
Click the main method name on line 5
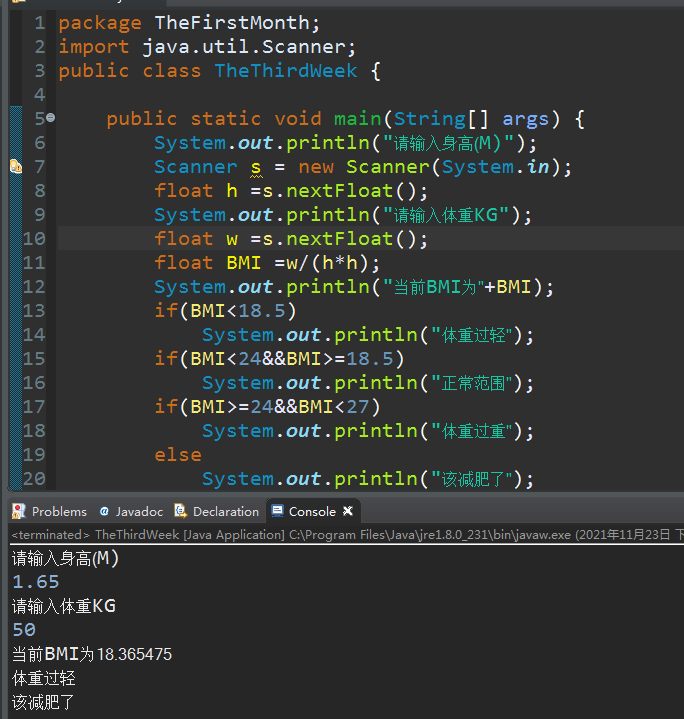(358, 119)
